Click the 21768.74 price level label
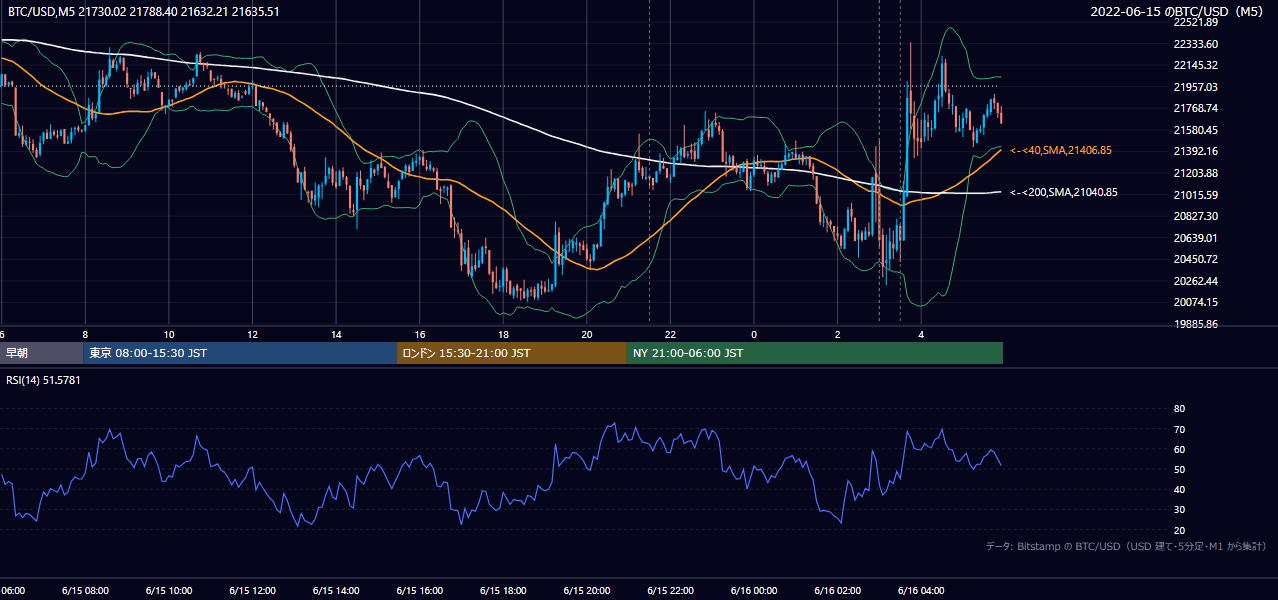 [1196, 108]
